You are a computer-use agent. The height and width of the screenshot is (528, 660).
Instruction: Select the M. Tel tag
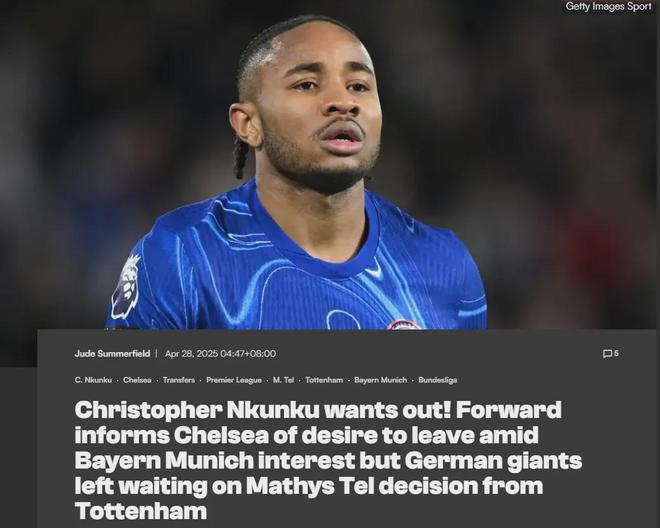coord(283,380)
